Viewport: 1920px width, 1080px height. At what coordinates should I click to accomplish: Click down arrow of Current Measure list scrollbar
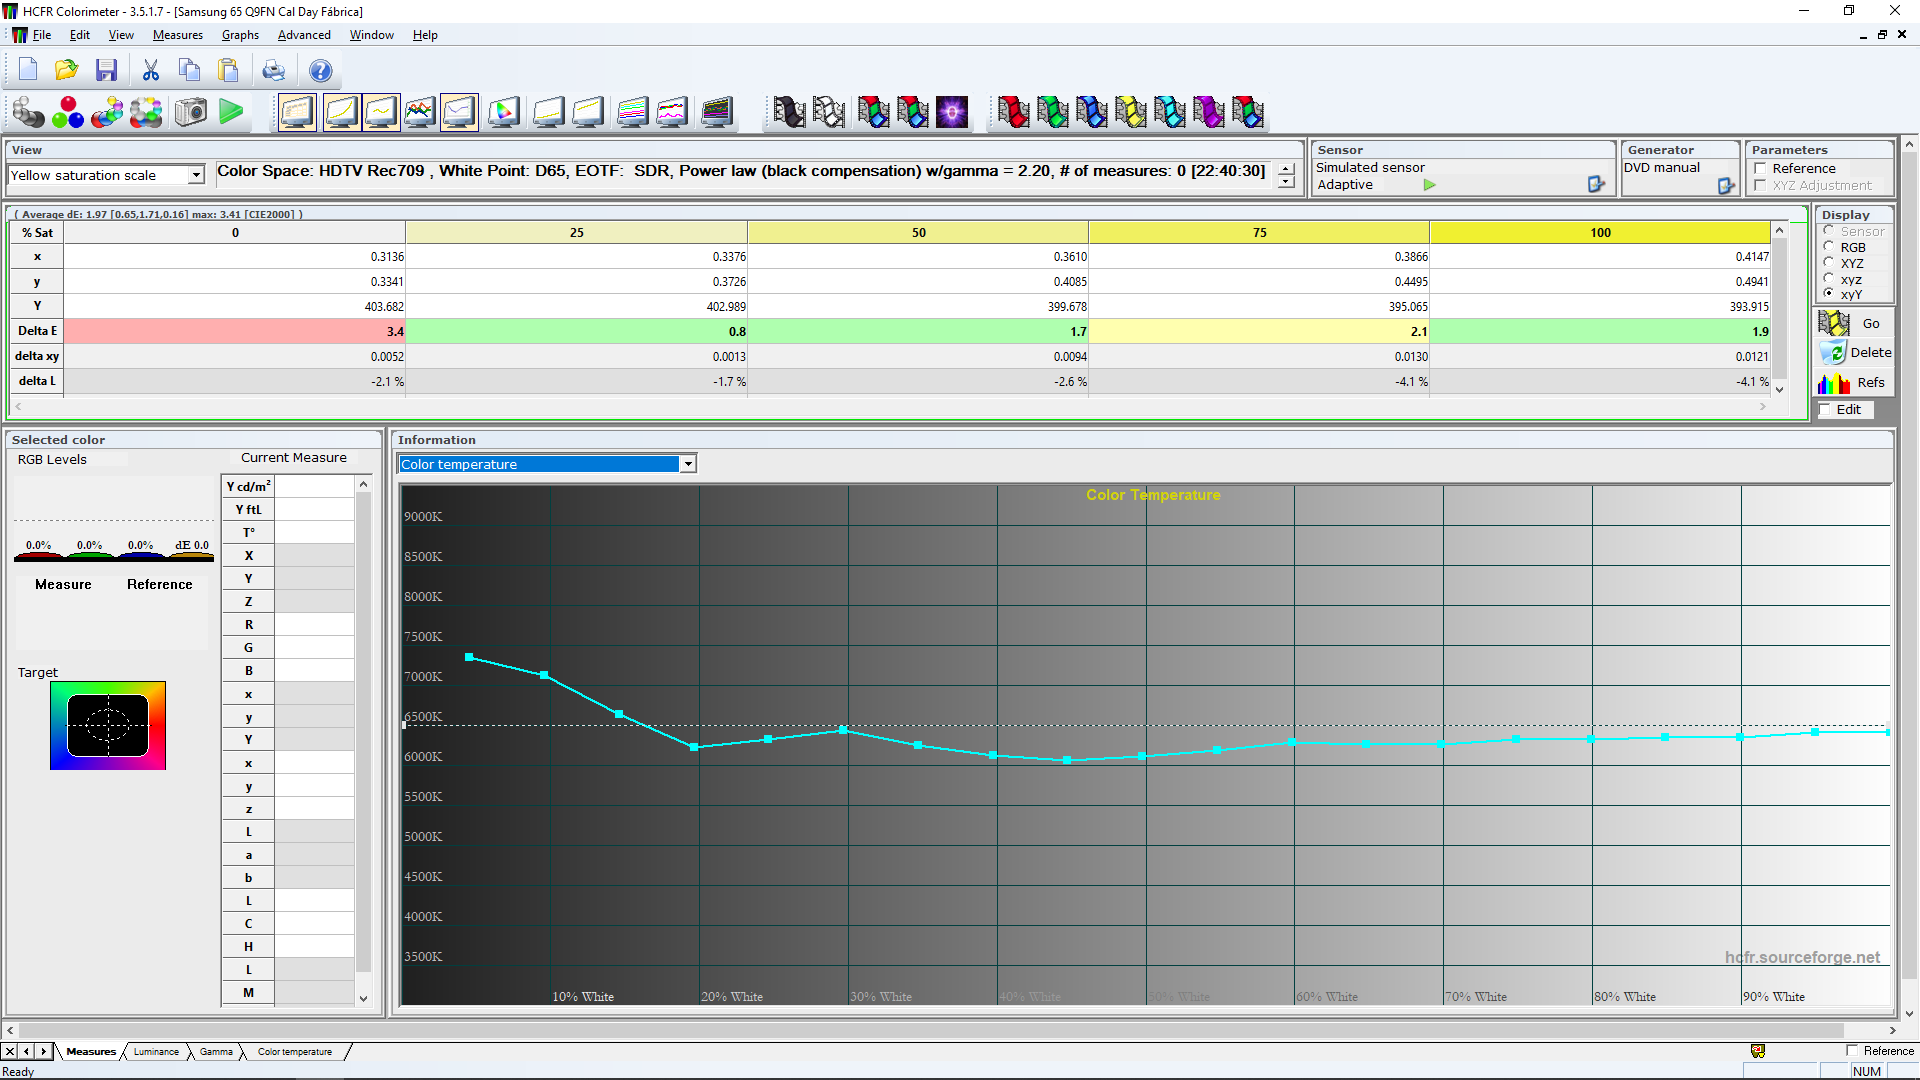point(363,998)
